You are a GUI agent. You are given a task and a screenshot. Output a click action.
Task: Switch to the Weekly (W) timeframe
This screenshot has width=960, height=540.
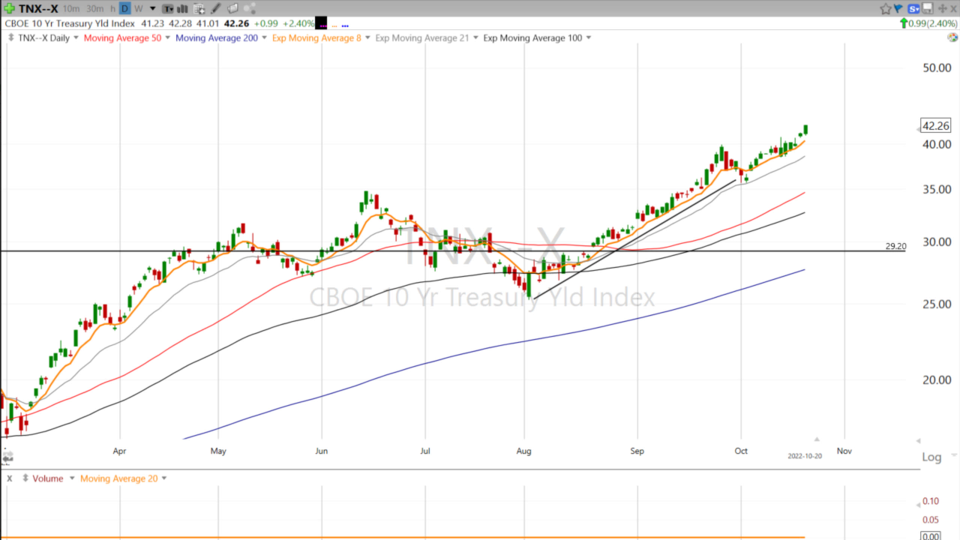[x=138, y=9]
